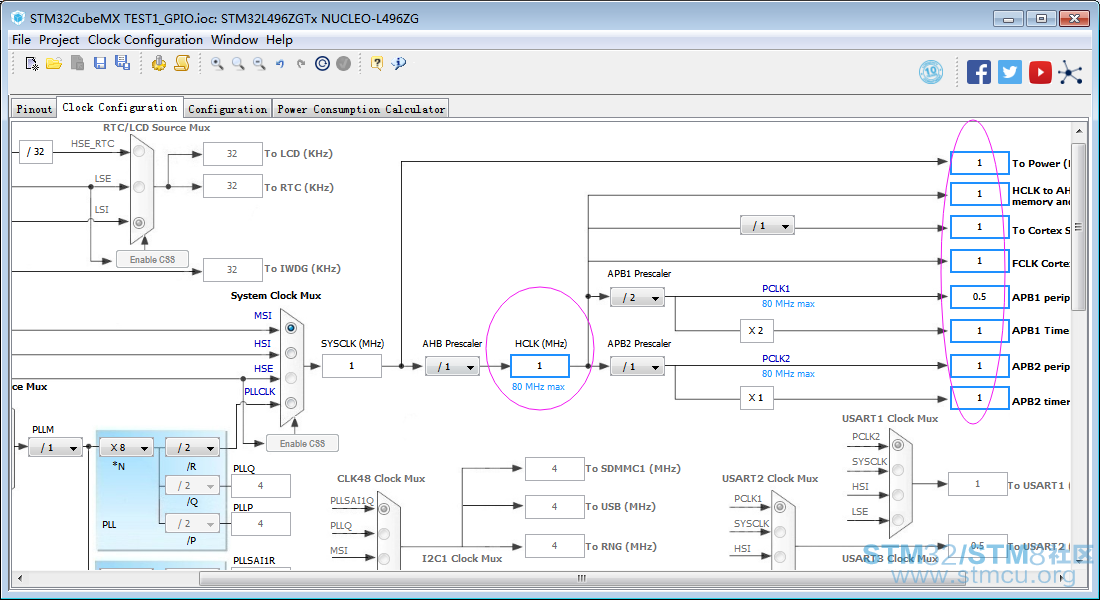Open the Cortex system timer /1 dropdown
The height and width of the screenshot is (600, 1100).
pos(767,226)
